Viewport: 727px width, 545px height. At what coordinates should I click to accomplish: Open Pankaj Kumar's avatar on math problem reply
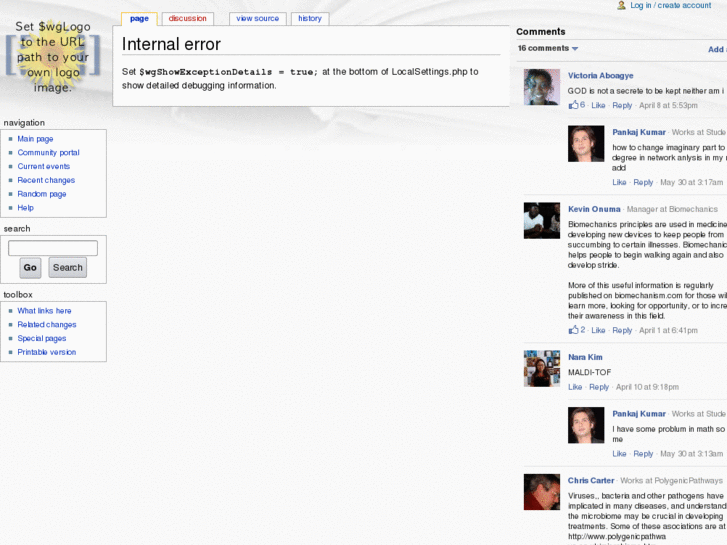coord(586,425)
